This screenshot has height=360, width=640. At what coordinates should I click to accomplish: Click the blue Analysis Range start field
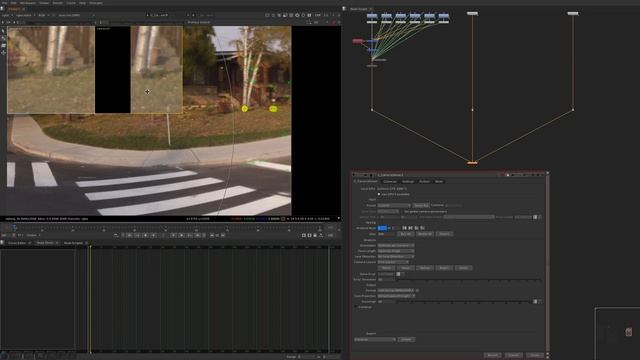pyautogui.click(x=382, y=228)
